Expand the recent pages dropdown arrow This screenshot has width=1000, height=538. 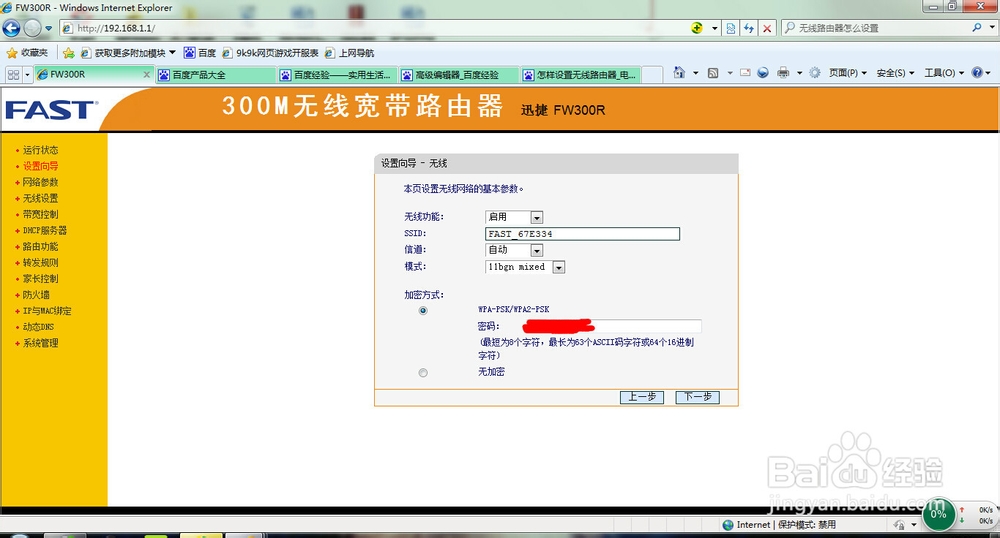tap(48, 28)
